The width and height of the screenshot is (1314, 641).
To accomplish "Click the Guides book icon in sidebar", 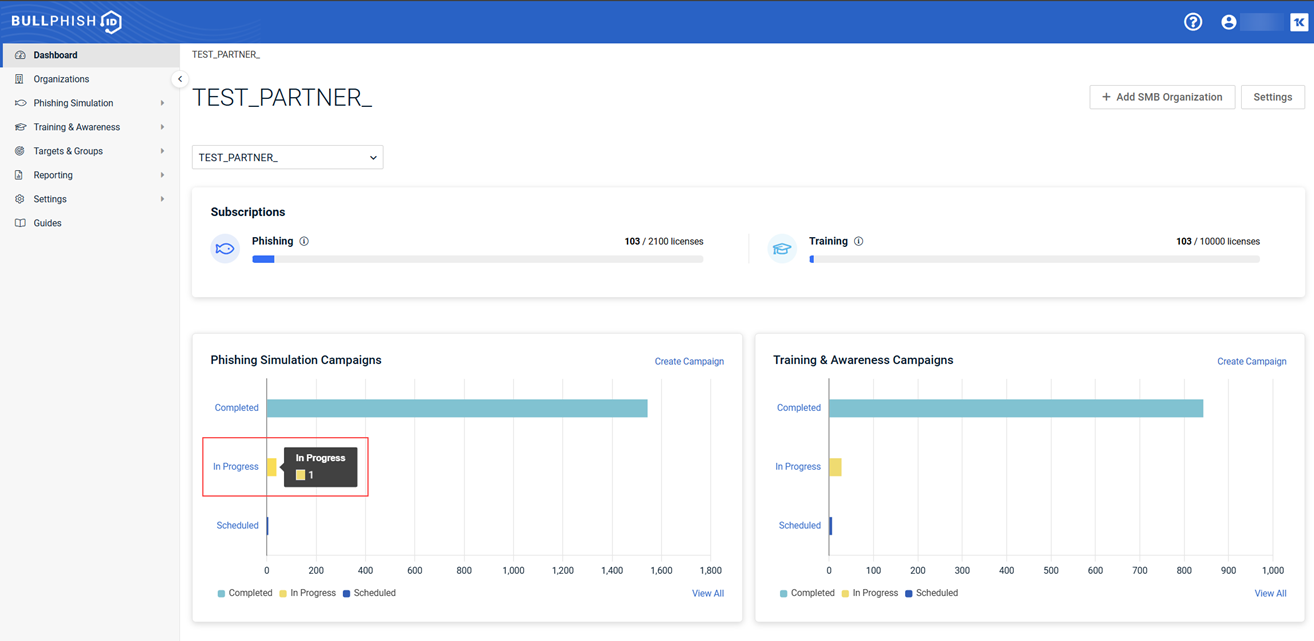I will click(x=20, y=223).
